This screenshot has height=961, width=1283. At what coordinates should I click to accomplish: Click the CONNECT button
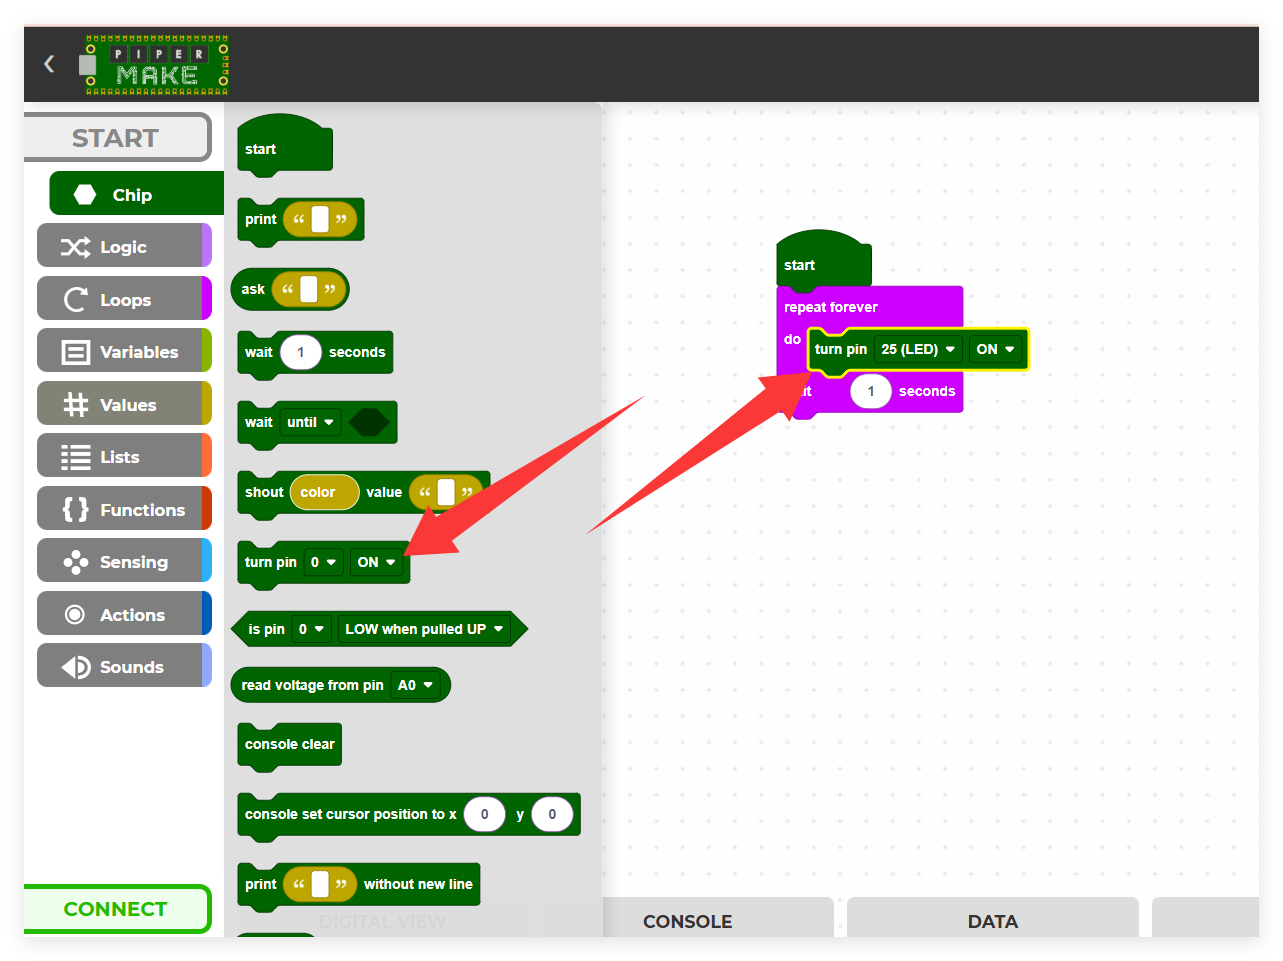coord(117,909)
